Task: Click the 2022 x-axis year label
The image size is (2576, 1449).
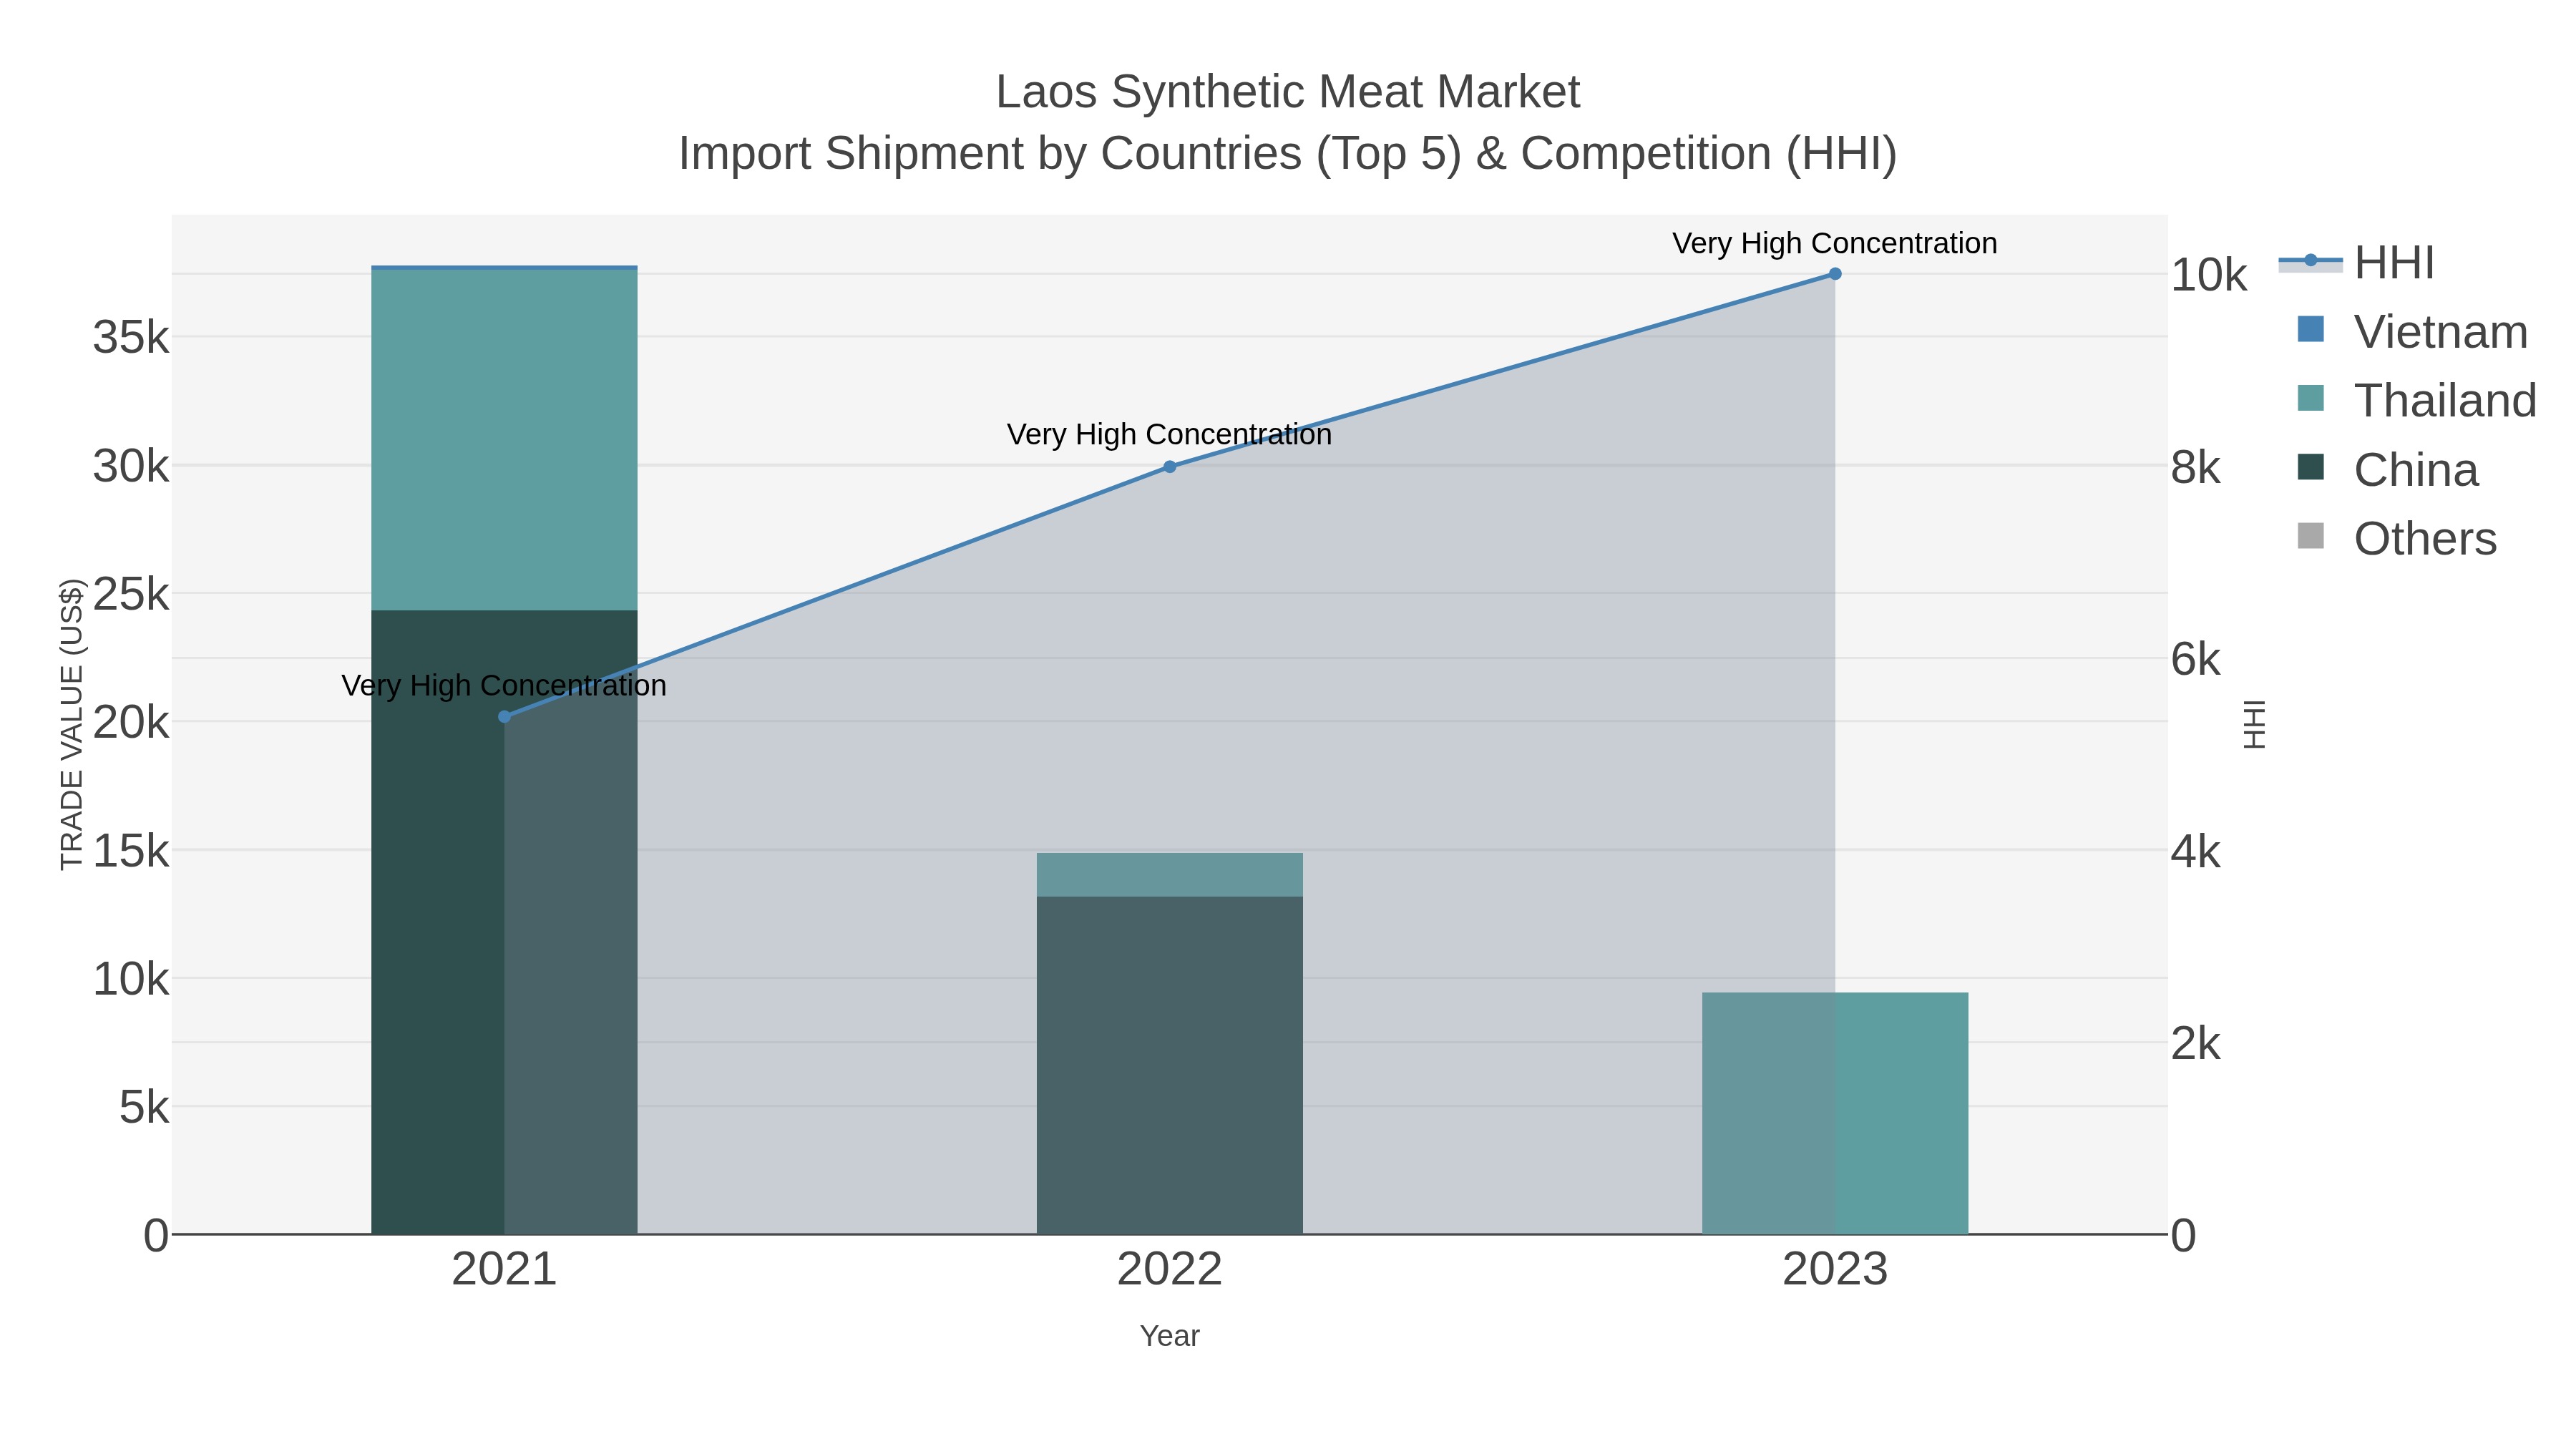Action: [1170, 1270]
